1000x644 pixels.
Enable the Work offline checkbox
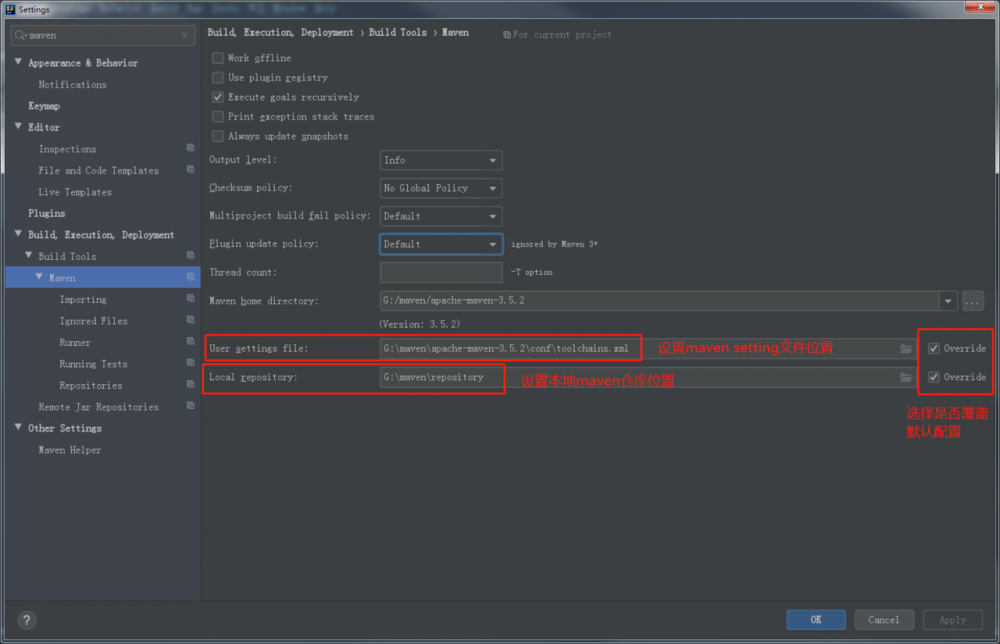tap(218, 58)
